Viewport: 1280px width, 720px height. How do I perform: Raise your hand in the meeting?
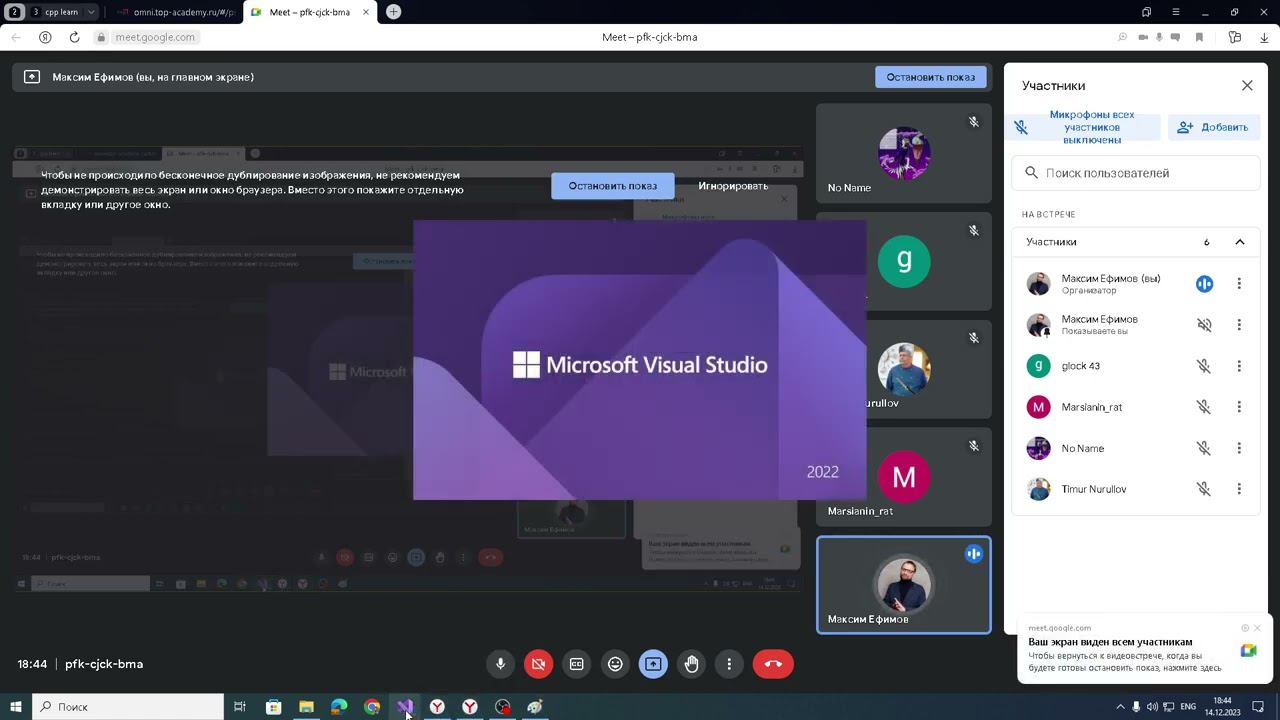[x=691, y=664]
